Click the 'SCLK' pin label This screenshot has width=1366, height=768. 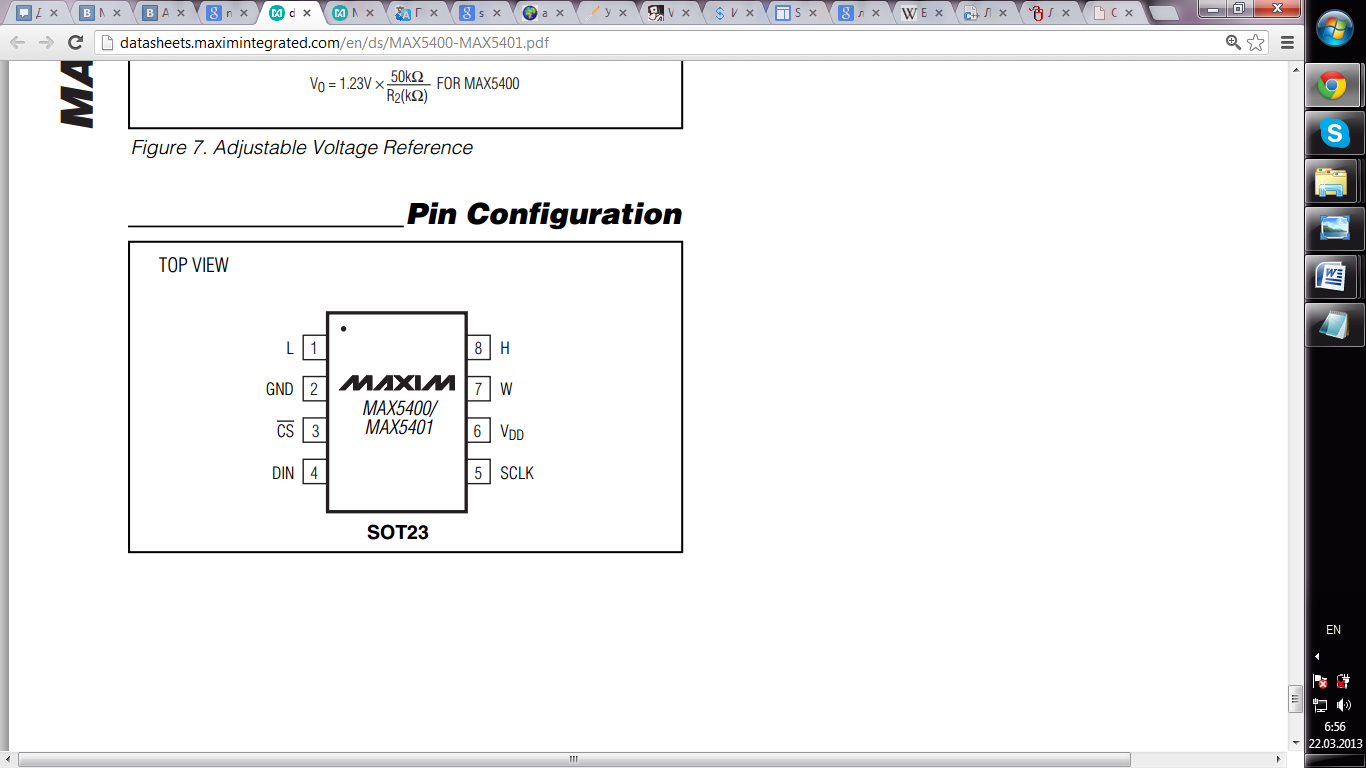click(x=517, y=473)
